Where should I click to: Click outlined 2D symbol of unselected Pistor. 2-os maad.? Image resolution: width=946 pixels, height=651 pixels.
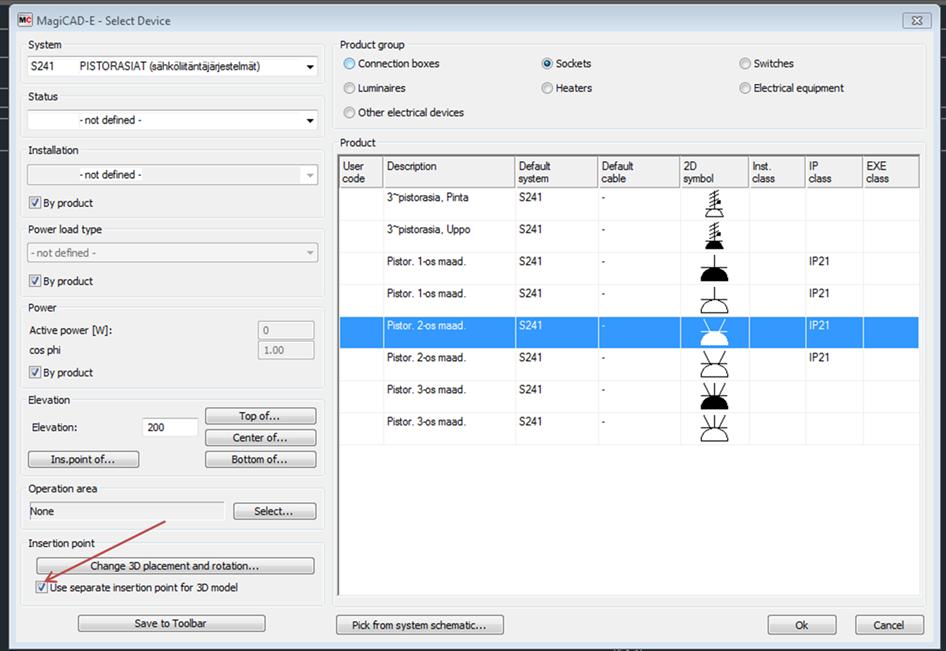tap(714, 364)
